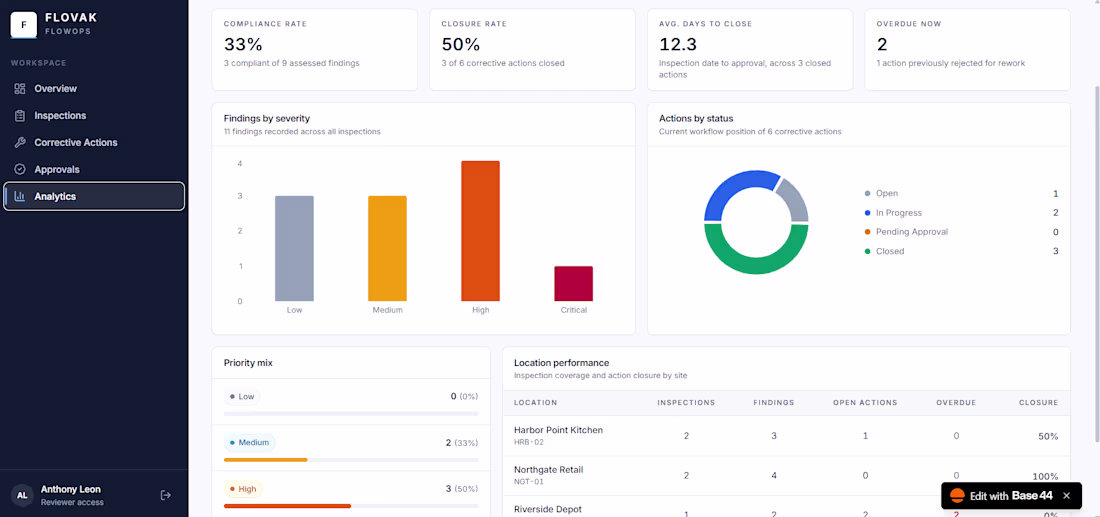The width and height of the screenshot is (1100, 517).
Task: Click the High priority progress bar
Action: (x=351, y=506)
